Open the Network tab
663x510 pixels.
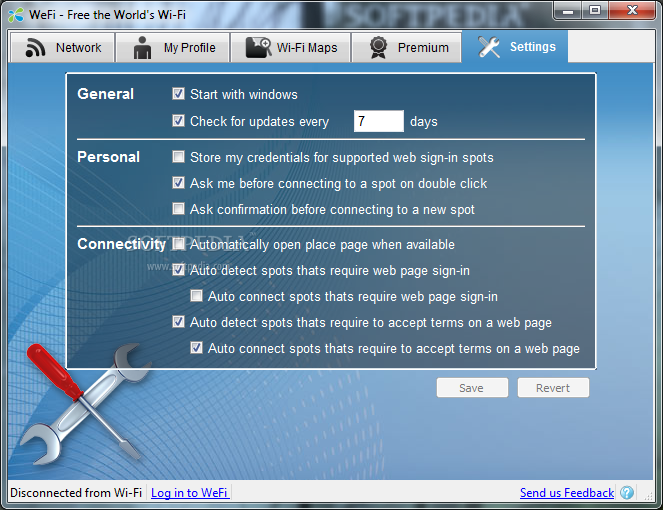coord(63,47)
